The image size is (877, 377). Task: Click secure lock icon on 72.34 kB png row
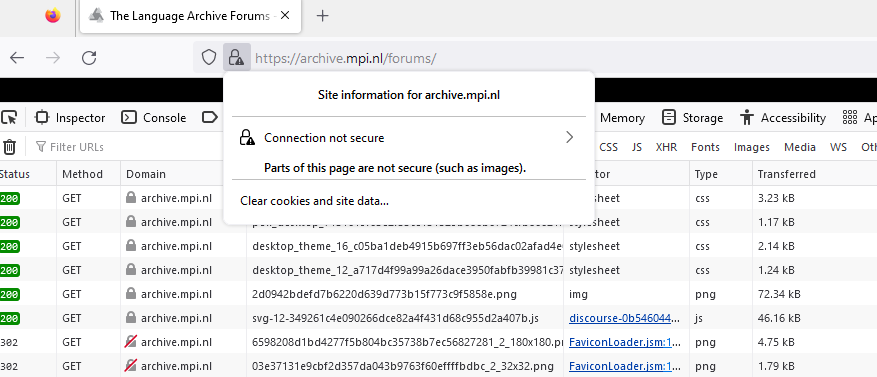[131, 294]
